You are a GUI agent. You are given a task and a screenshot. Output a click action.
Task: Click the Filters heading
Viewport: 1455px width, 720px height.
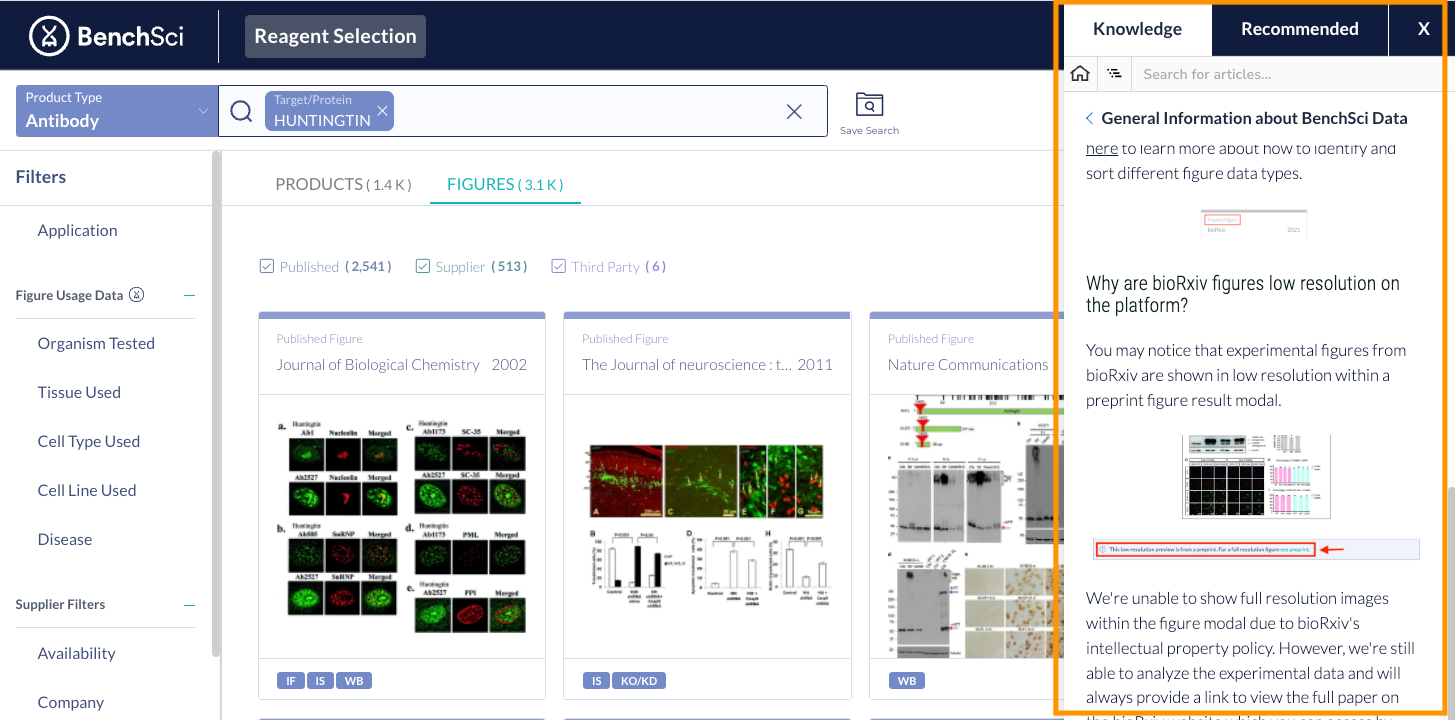41,177
